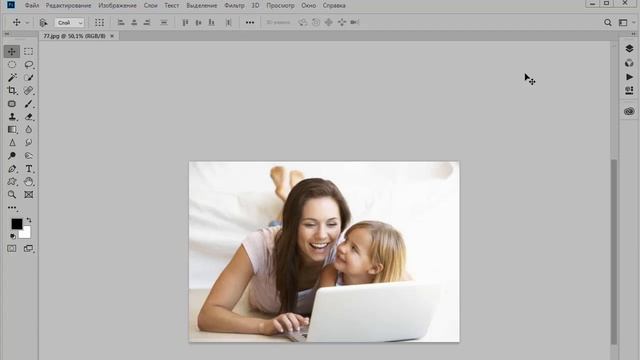Open the Файл menu
The width and height of the screenshot is (640, 360).
click(32, 5)
